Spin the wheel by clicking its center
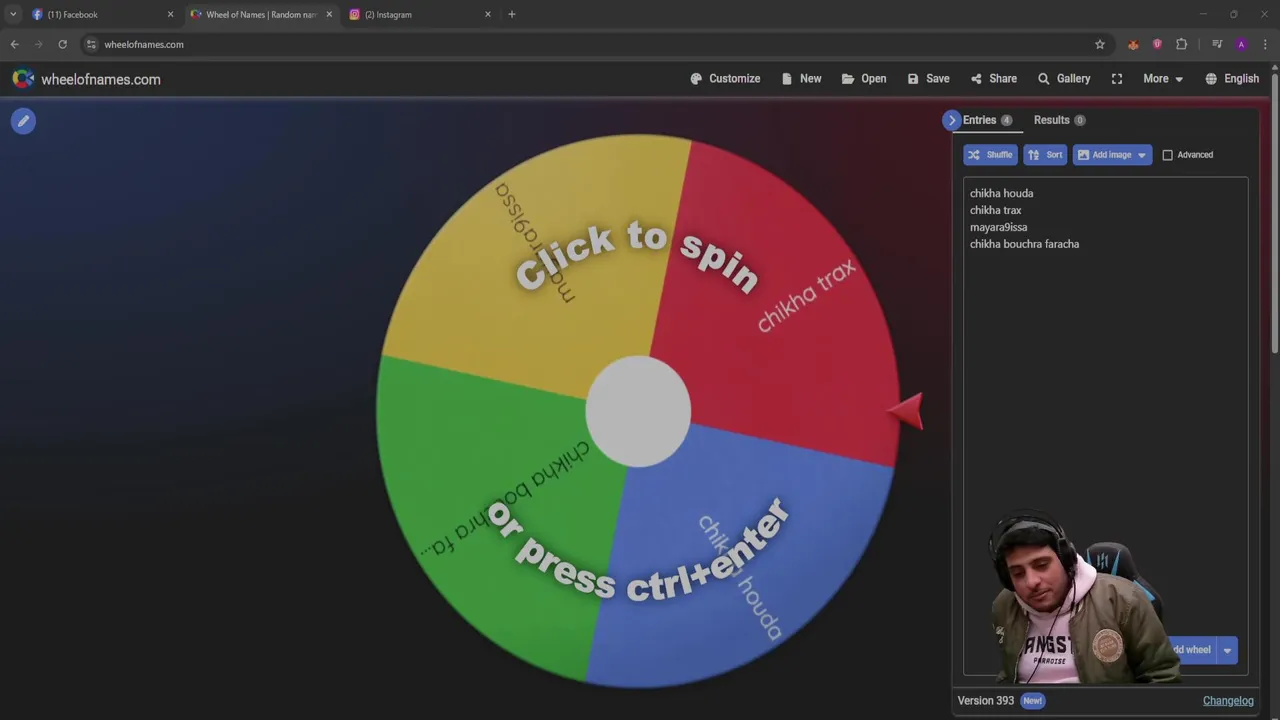The image size is (1280, 720). point(638,411)
